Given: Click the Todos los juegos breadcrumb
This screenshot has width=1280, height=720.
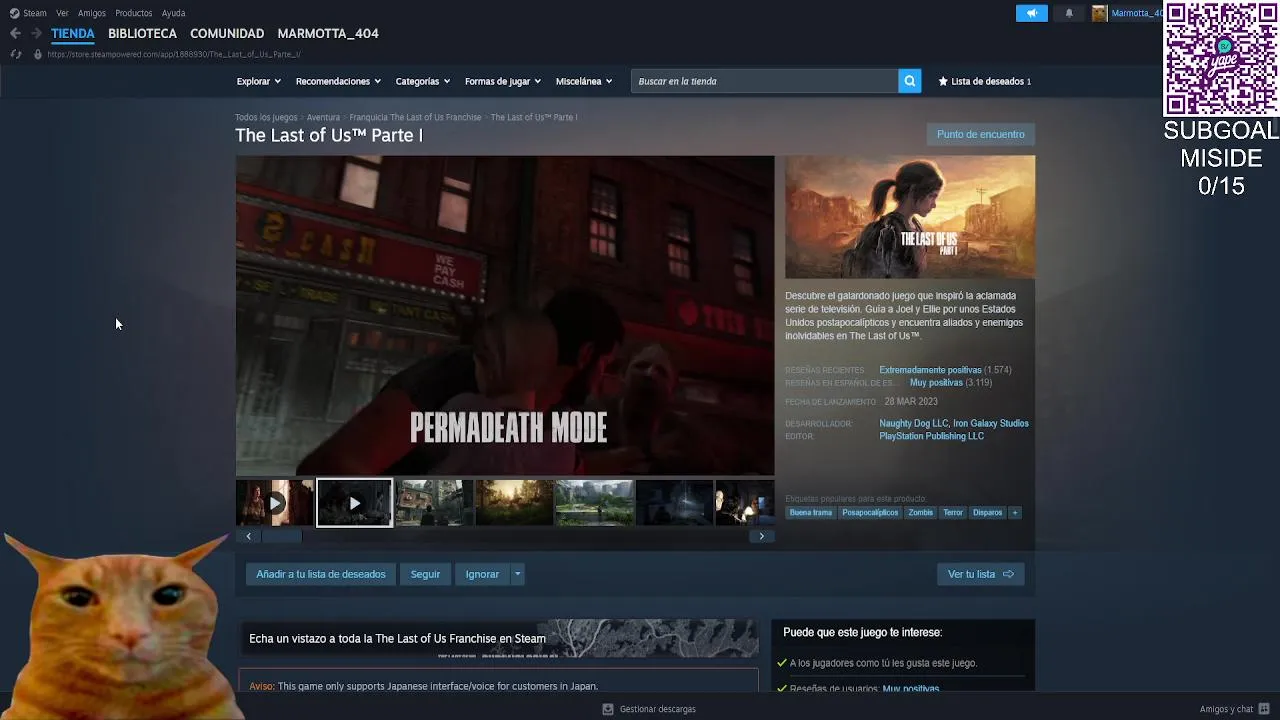Looking at the screenshot, I should 266,117.
